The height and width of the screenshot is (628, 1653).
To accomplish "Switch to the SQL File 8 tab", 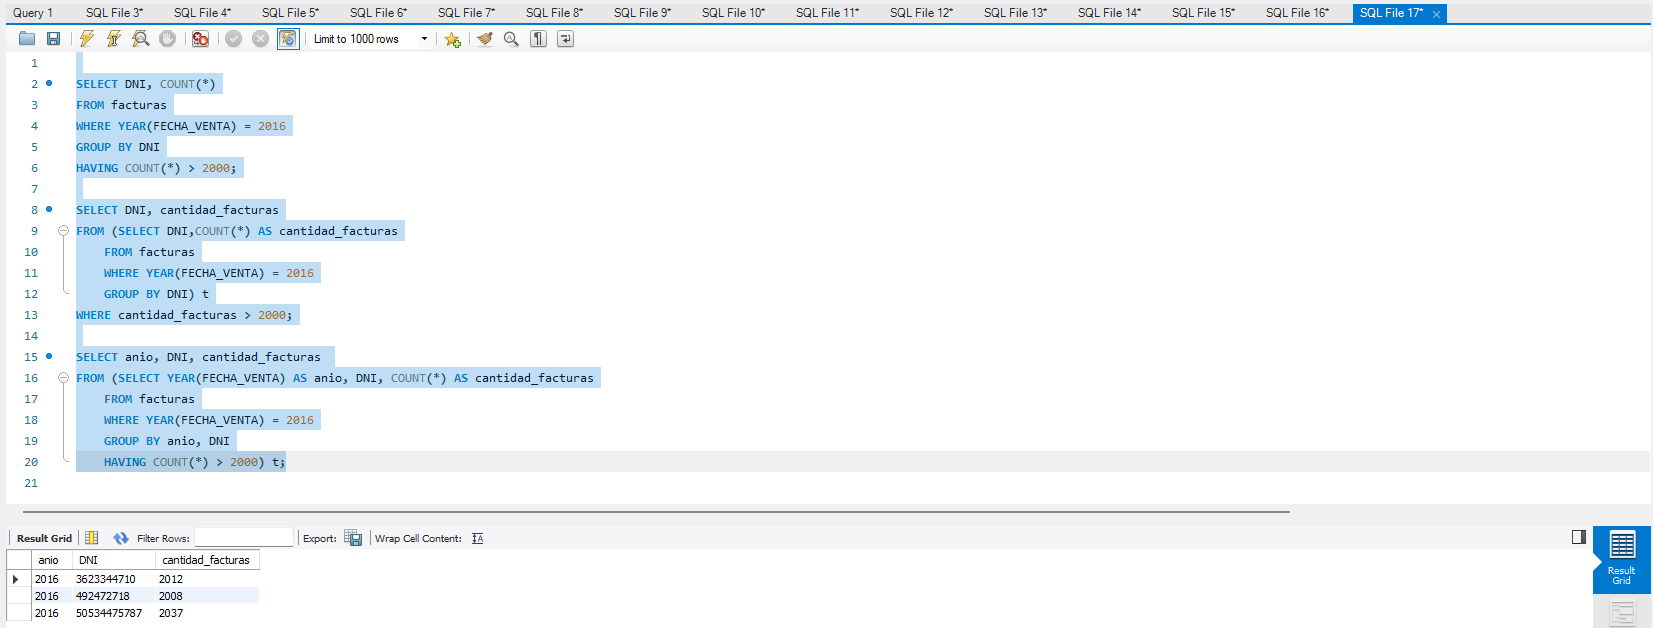I will coord(554,13).
